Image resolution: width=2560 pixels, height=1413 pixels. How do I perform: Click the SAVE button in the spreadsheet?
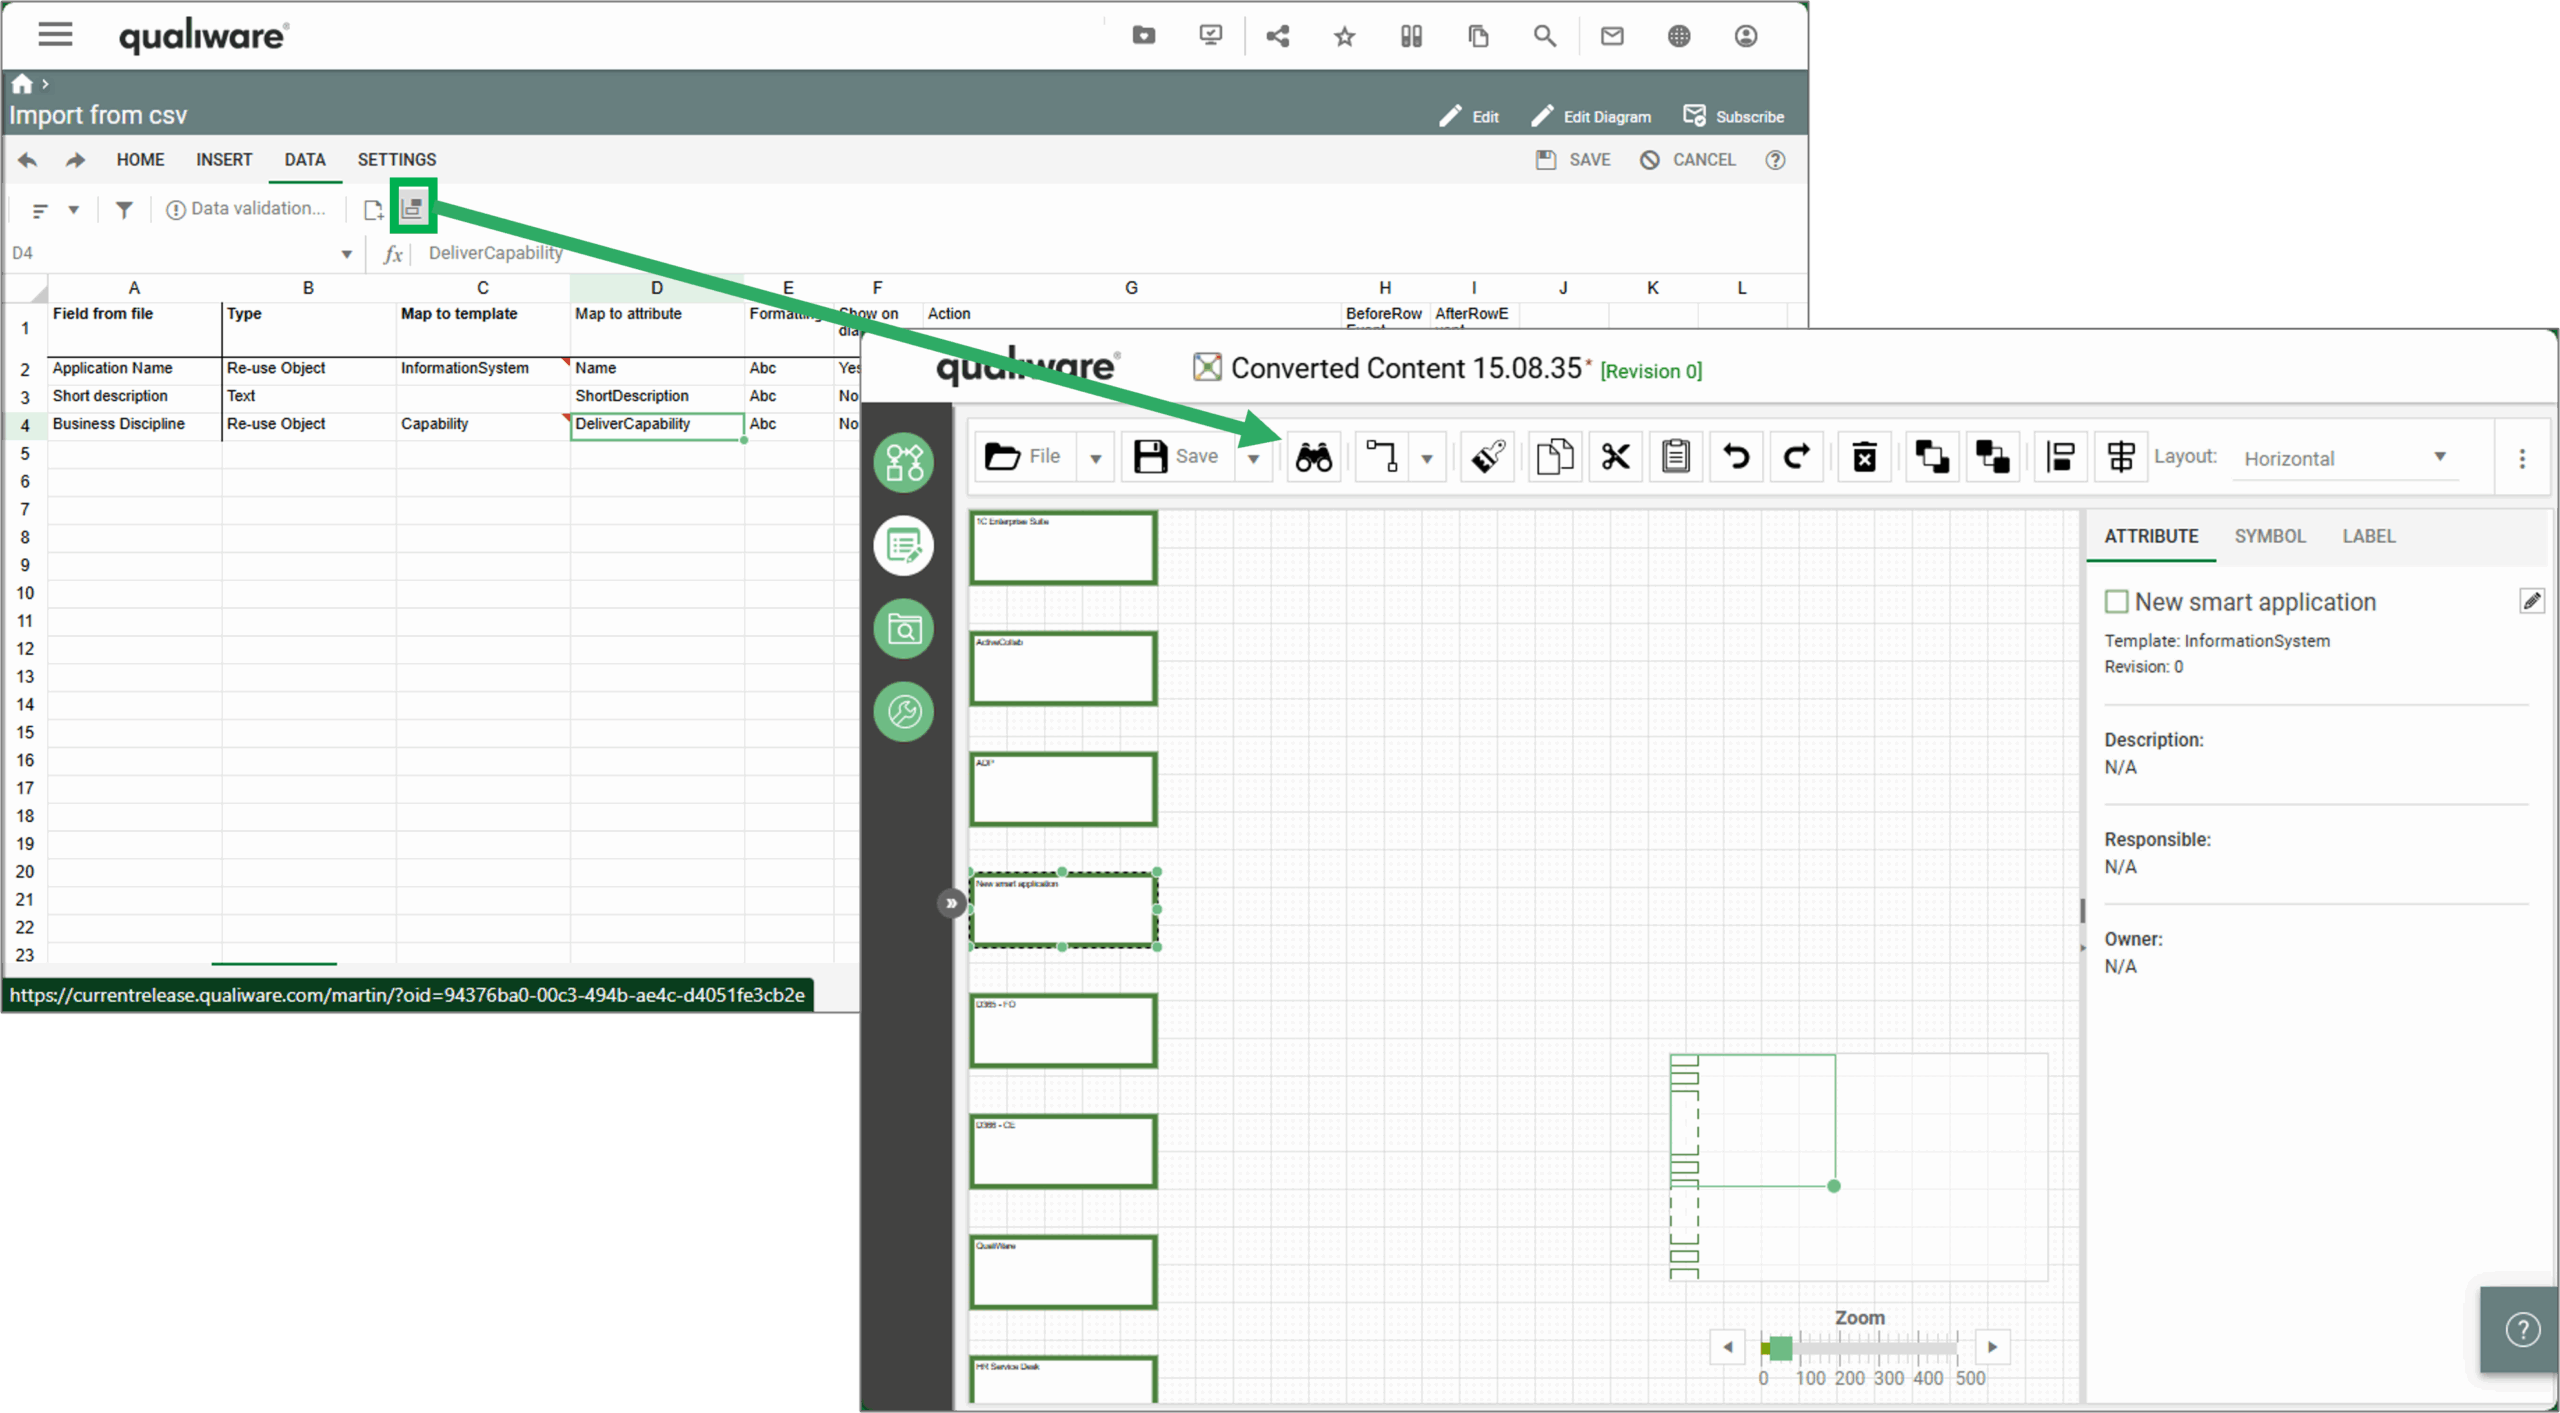(1573, 160)
